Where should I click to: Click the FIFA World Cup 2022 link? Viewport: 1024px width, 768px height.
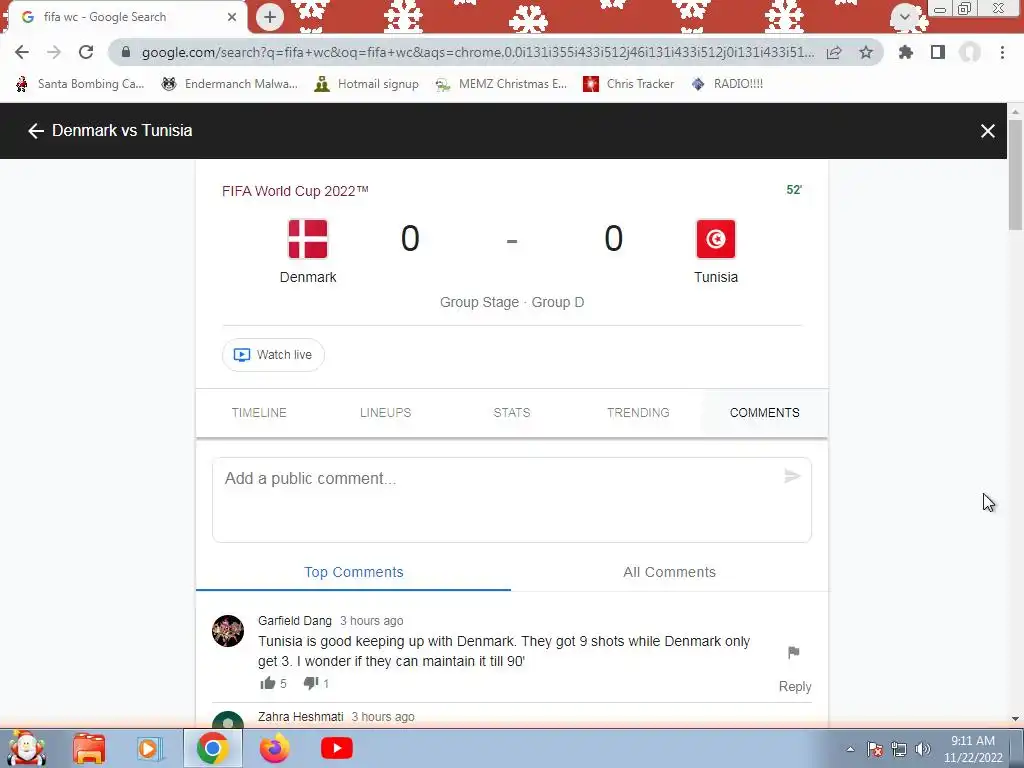pyautogui.click(x=295, y=191)
